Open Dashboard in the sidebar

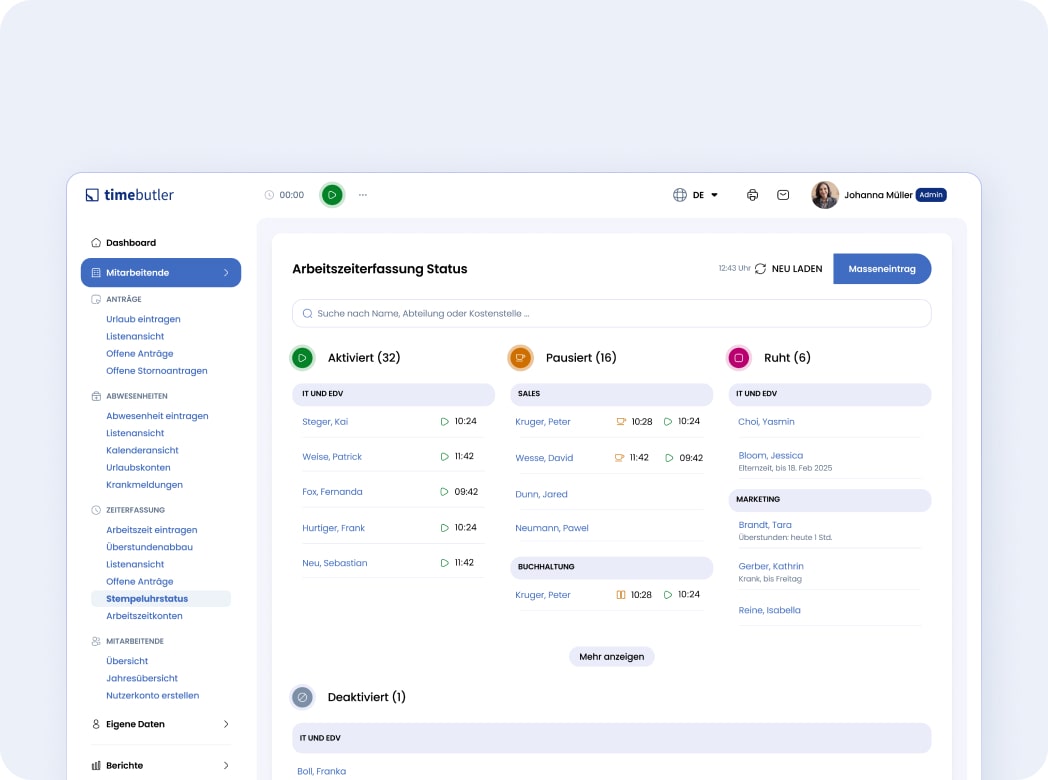(x=131, y=243)
